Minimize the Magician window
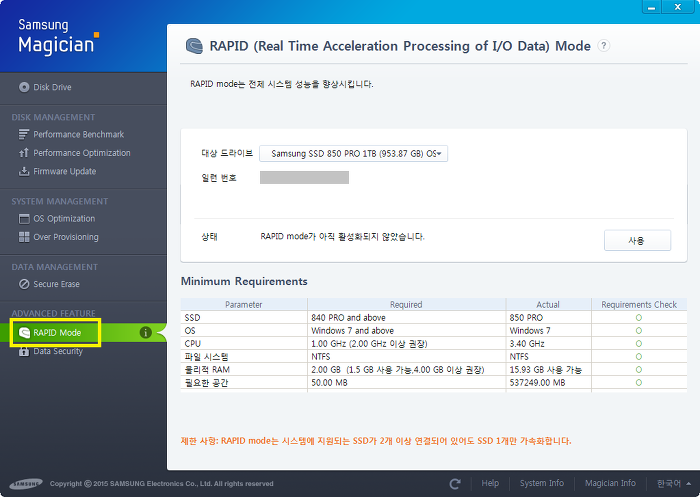Viewport: 700px width, 497px height. [651, 7]
